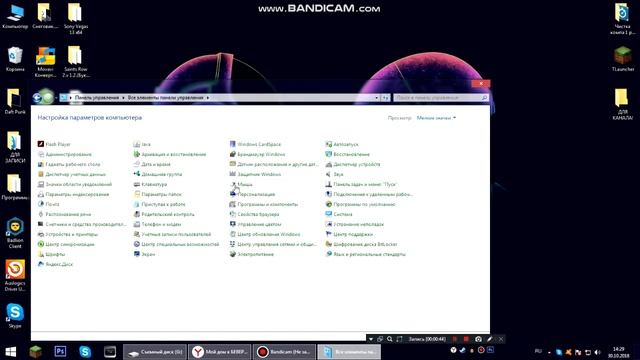
Task: Open Родительский контроль
Action: (164, 214)
